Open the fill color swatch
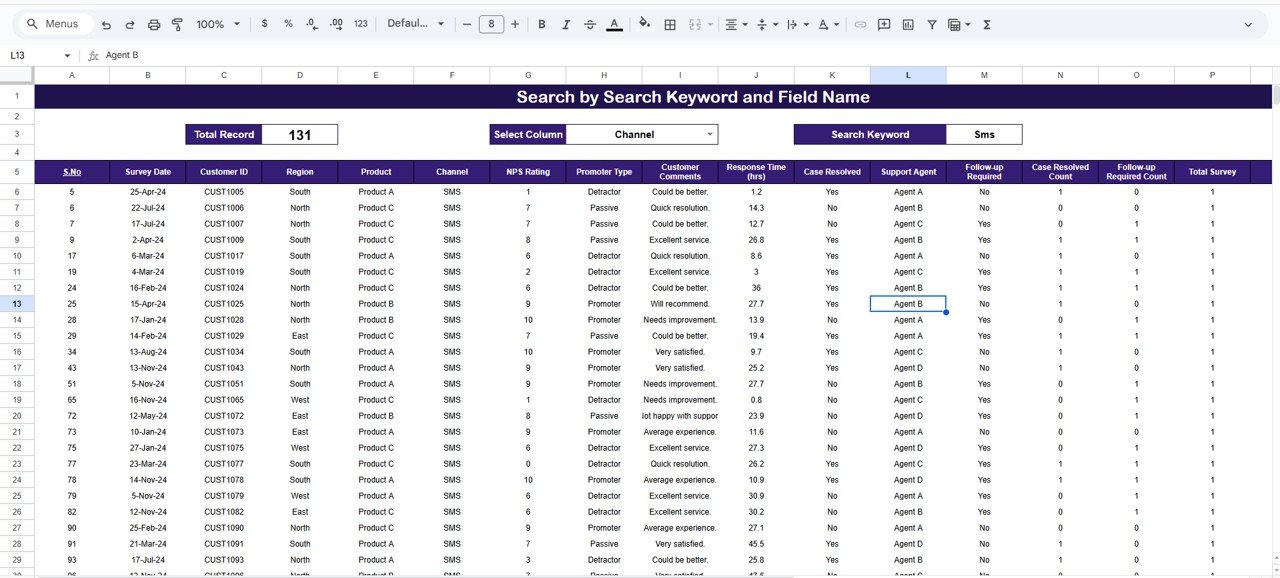 [644, 23]
